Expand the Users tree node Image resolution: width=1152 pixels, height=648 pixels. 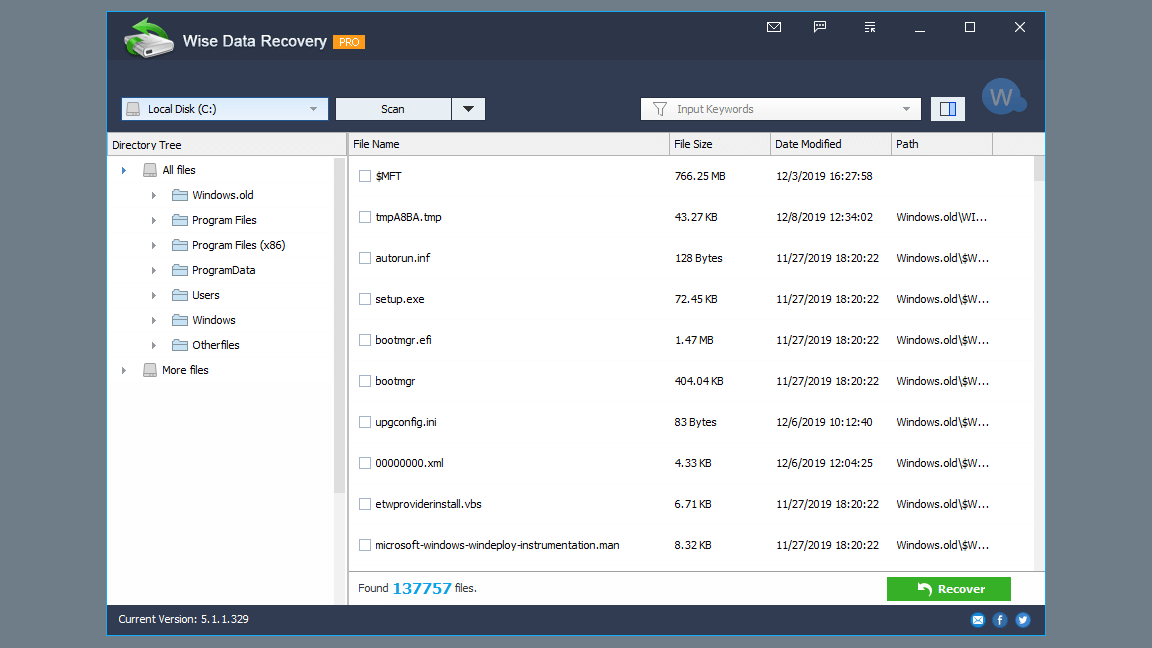(154, 295)
